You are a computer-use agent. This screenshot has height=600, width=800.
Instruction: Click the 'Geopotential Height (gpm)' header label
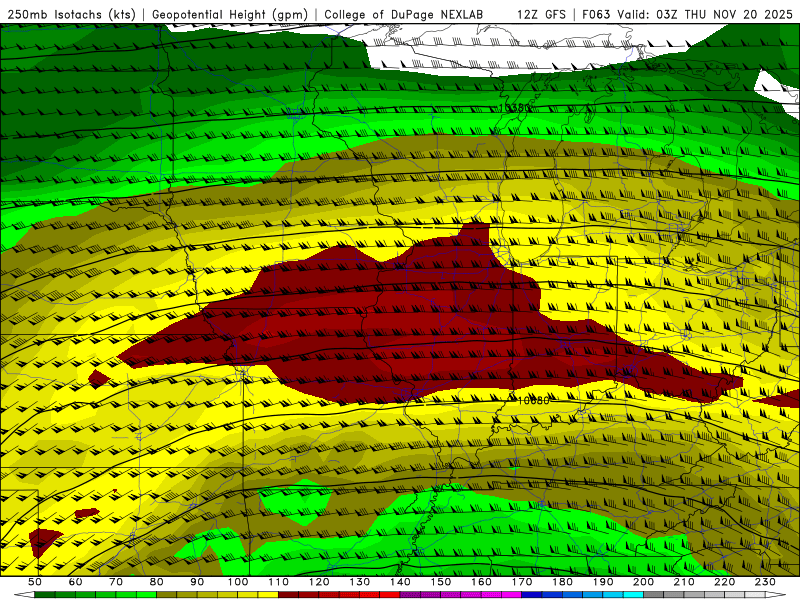[x=230, y=14]
